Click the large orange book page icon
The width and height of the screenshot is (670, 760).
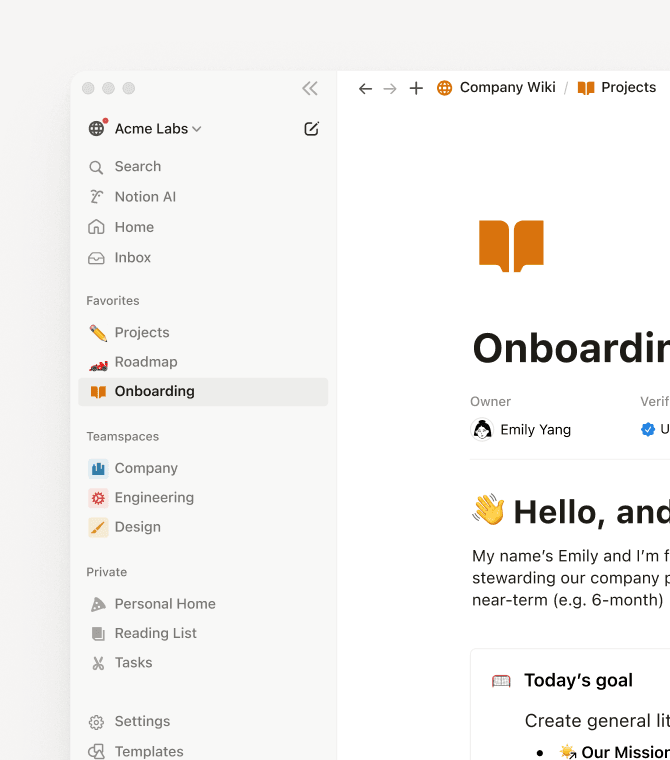[x=511, y=246]
